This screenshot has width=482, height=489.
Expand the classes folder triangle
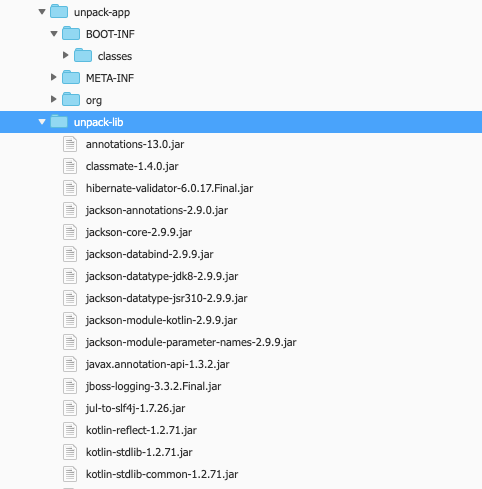point(66,55)
